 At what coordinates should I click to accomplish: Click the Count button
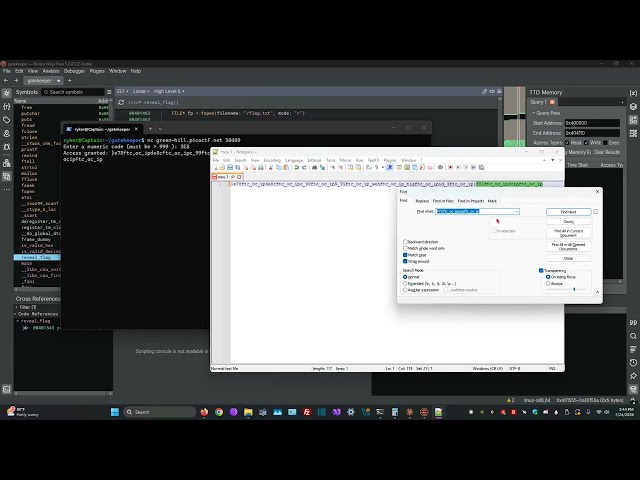(x=569, y=222)
